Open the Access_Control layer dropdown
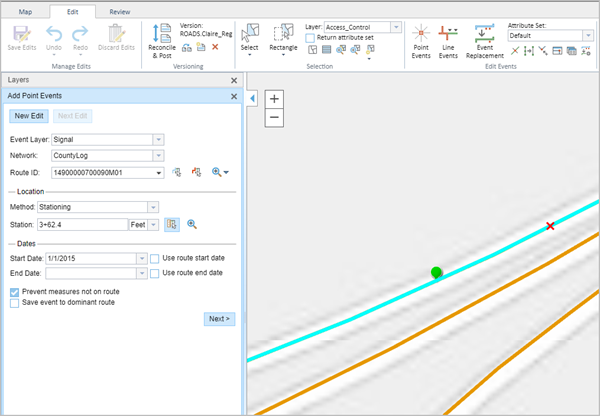The image size is (600, 416). (x=397, y=26)
